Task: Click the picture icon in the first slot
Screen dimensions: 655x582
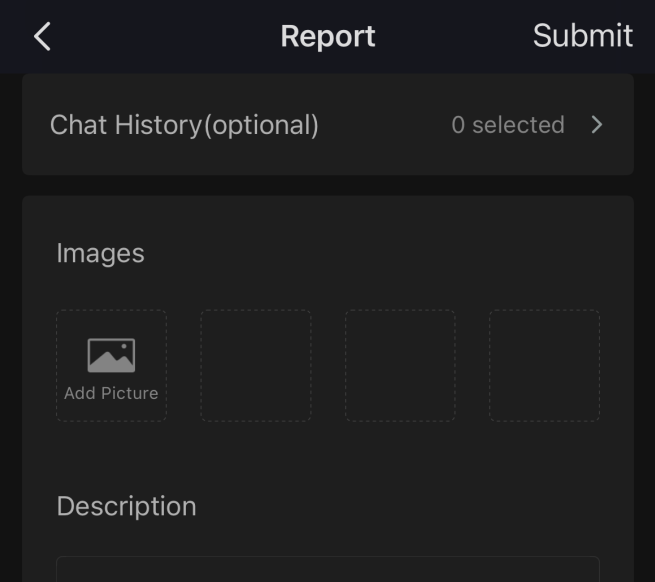Action: coord(111,355)
